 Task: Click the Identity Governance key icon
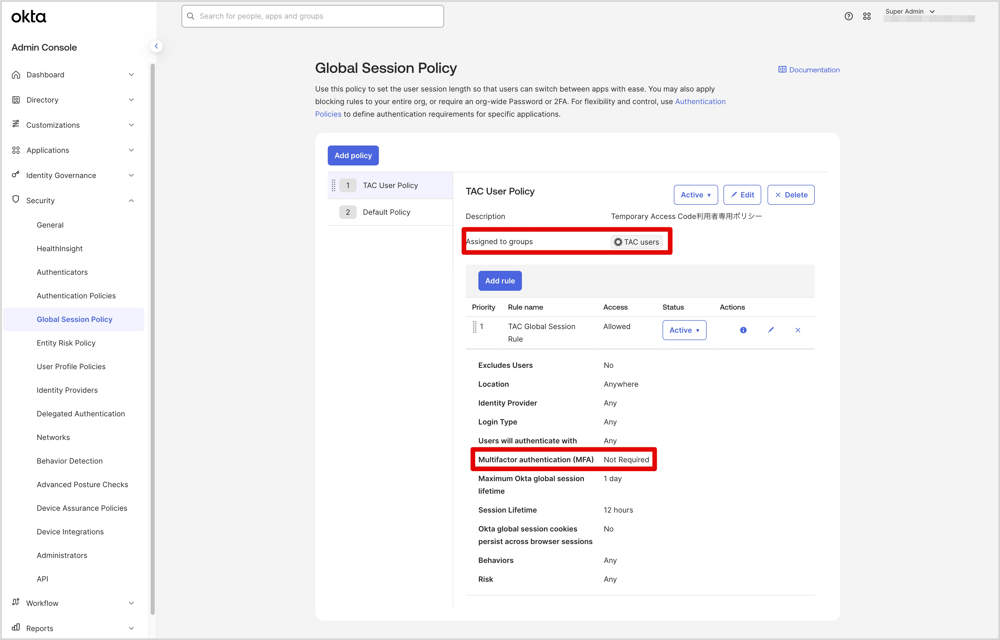(x=16, y=175)
